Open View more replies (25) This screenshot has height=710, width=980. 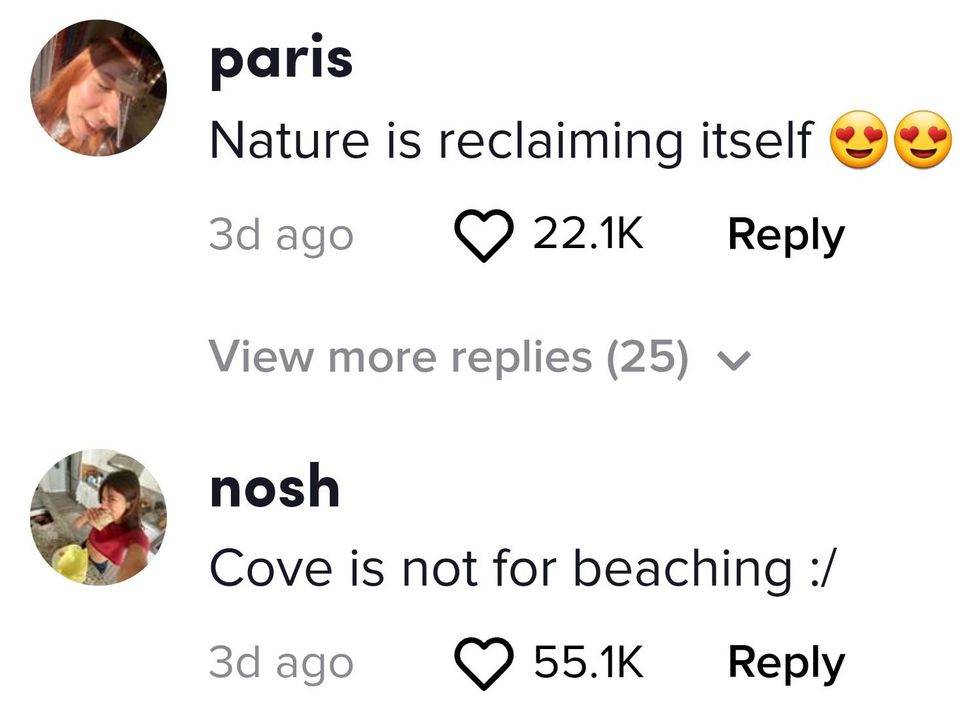[x=449, y=357]
